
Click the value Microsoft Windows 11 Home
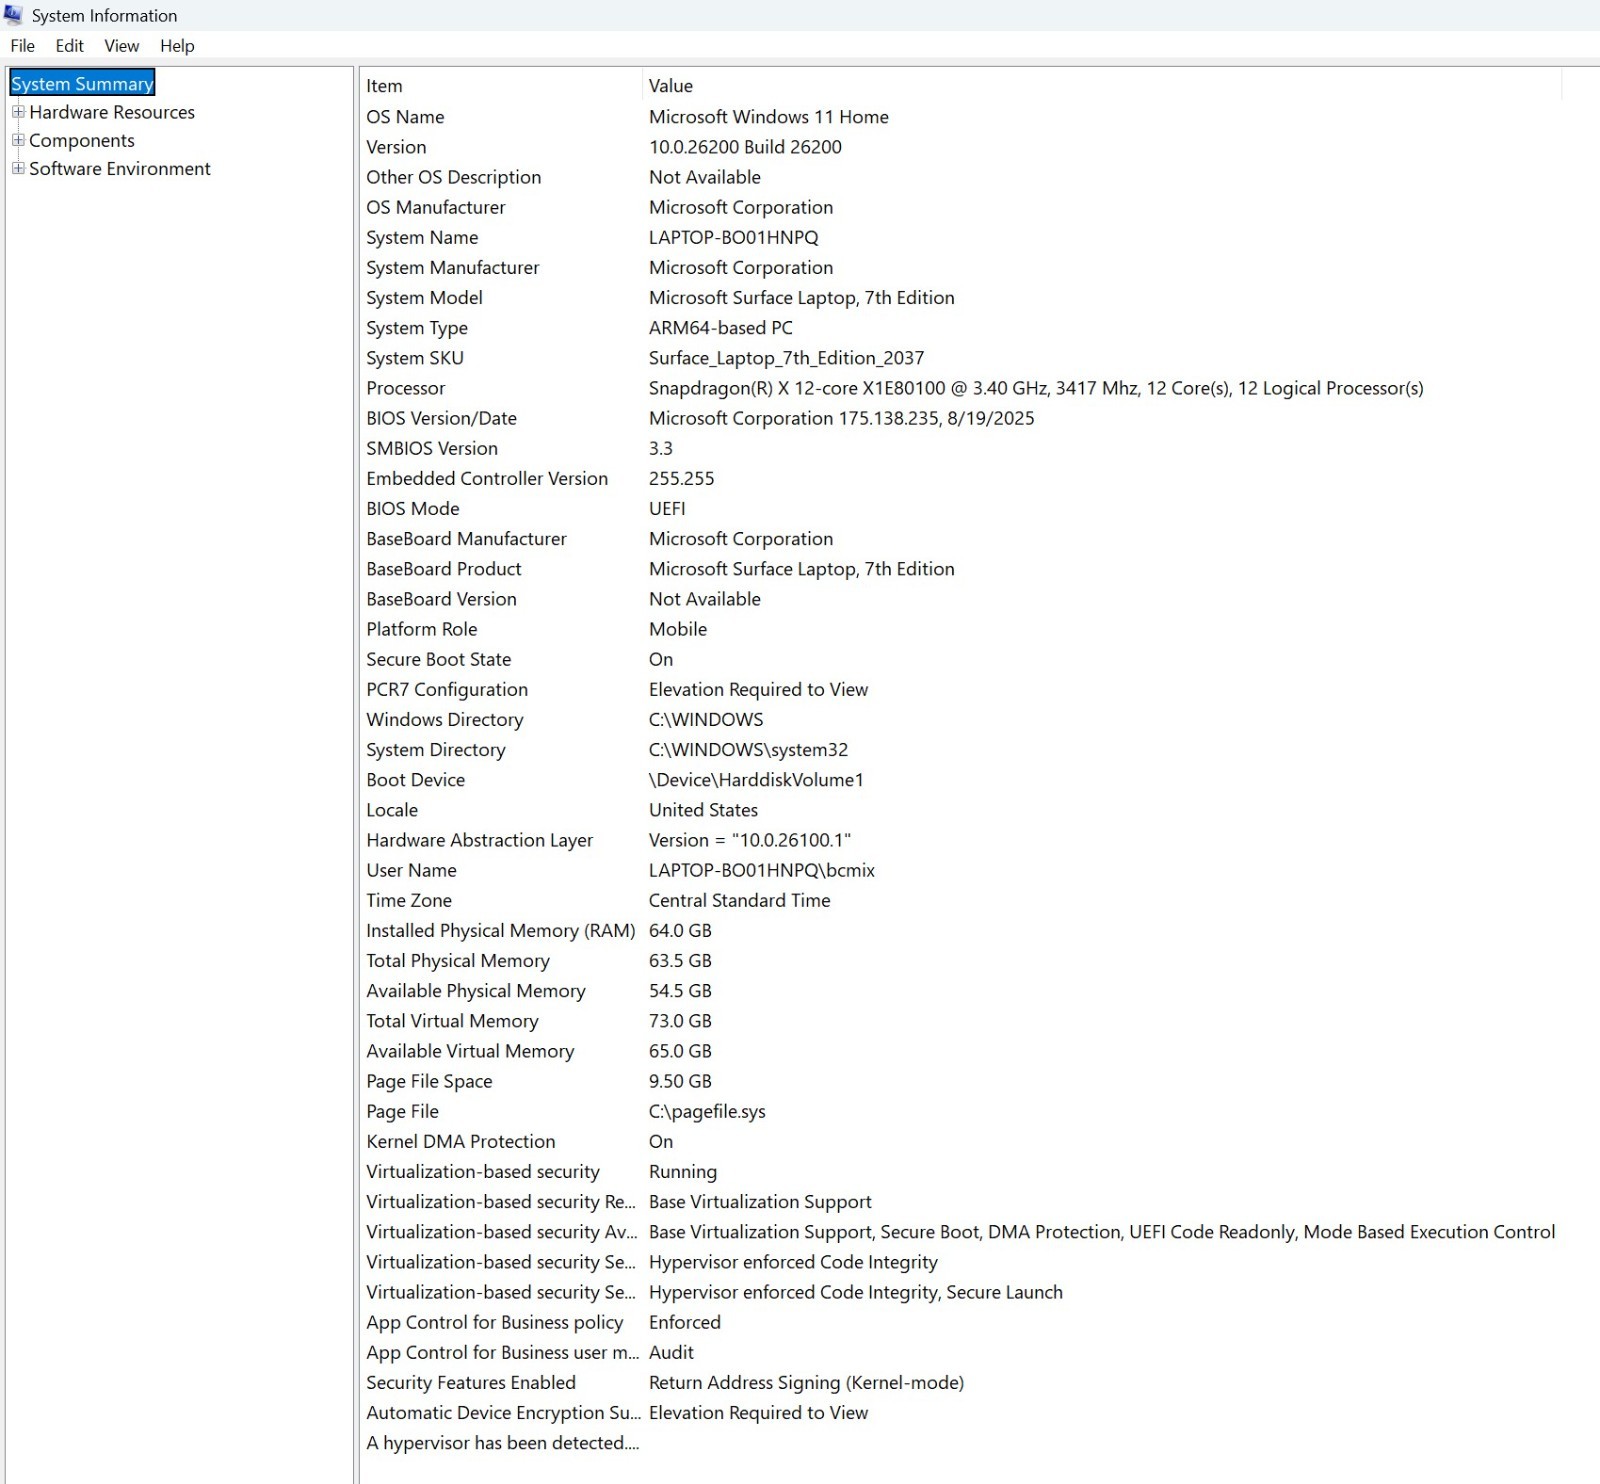tap(769, 117)
